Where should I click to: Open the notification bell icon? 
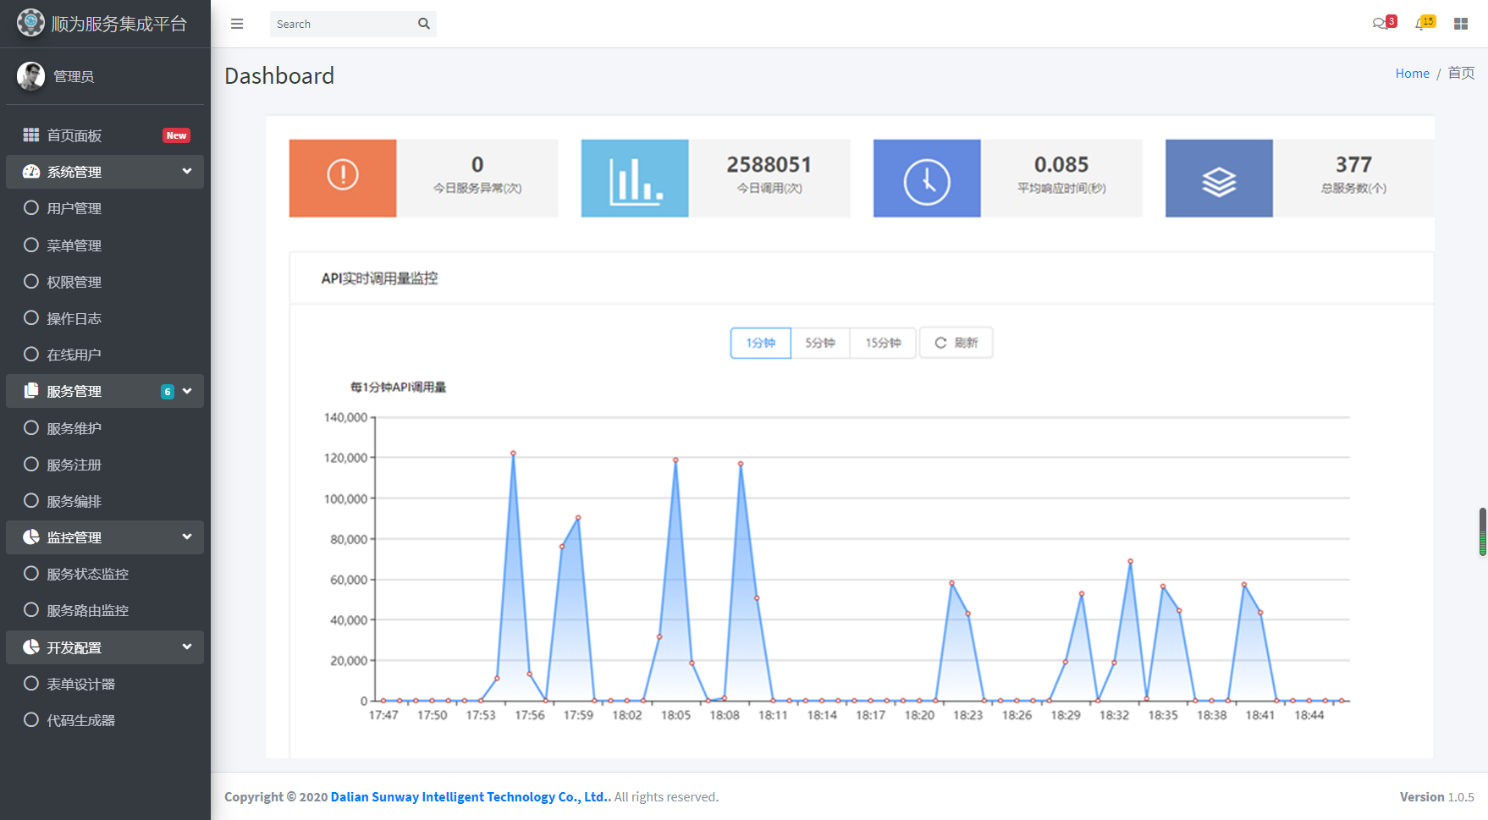(x=1421, y=23)
